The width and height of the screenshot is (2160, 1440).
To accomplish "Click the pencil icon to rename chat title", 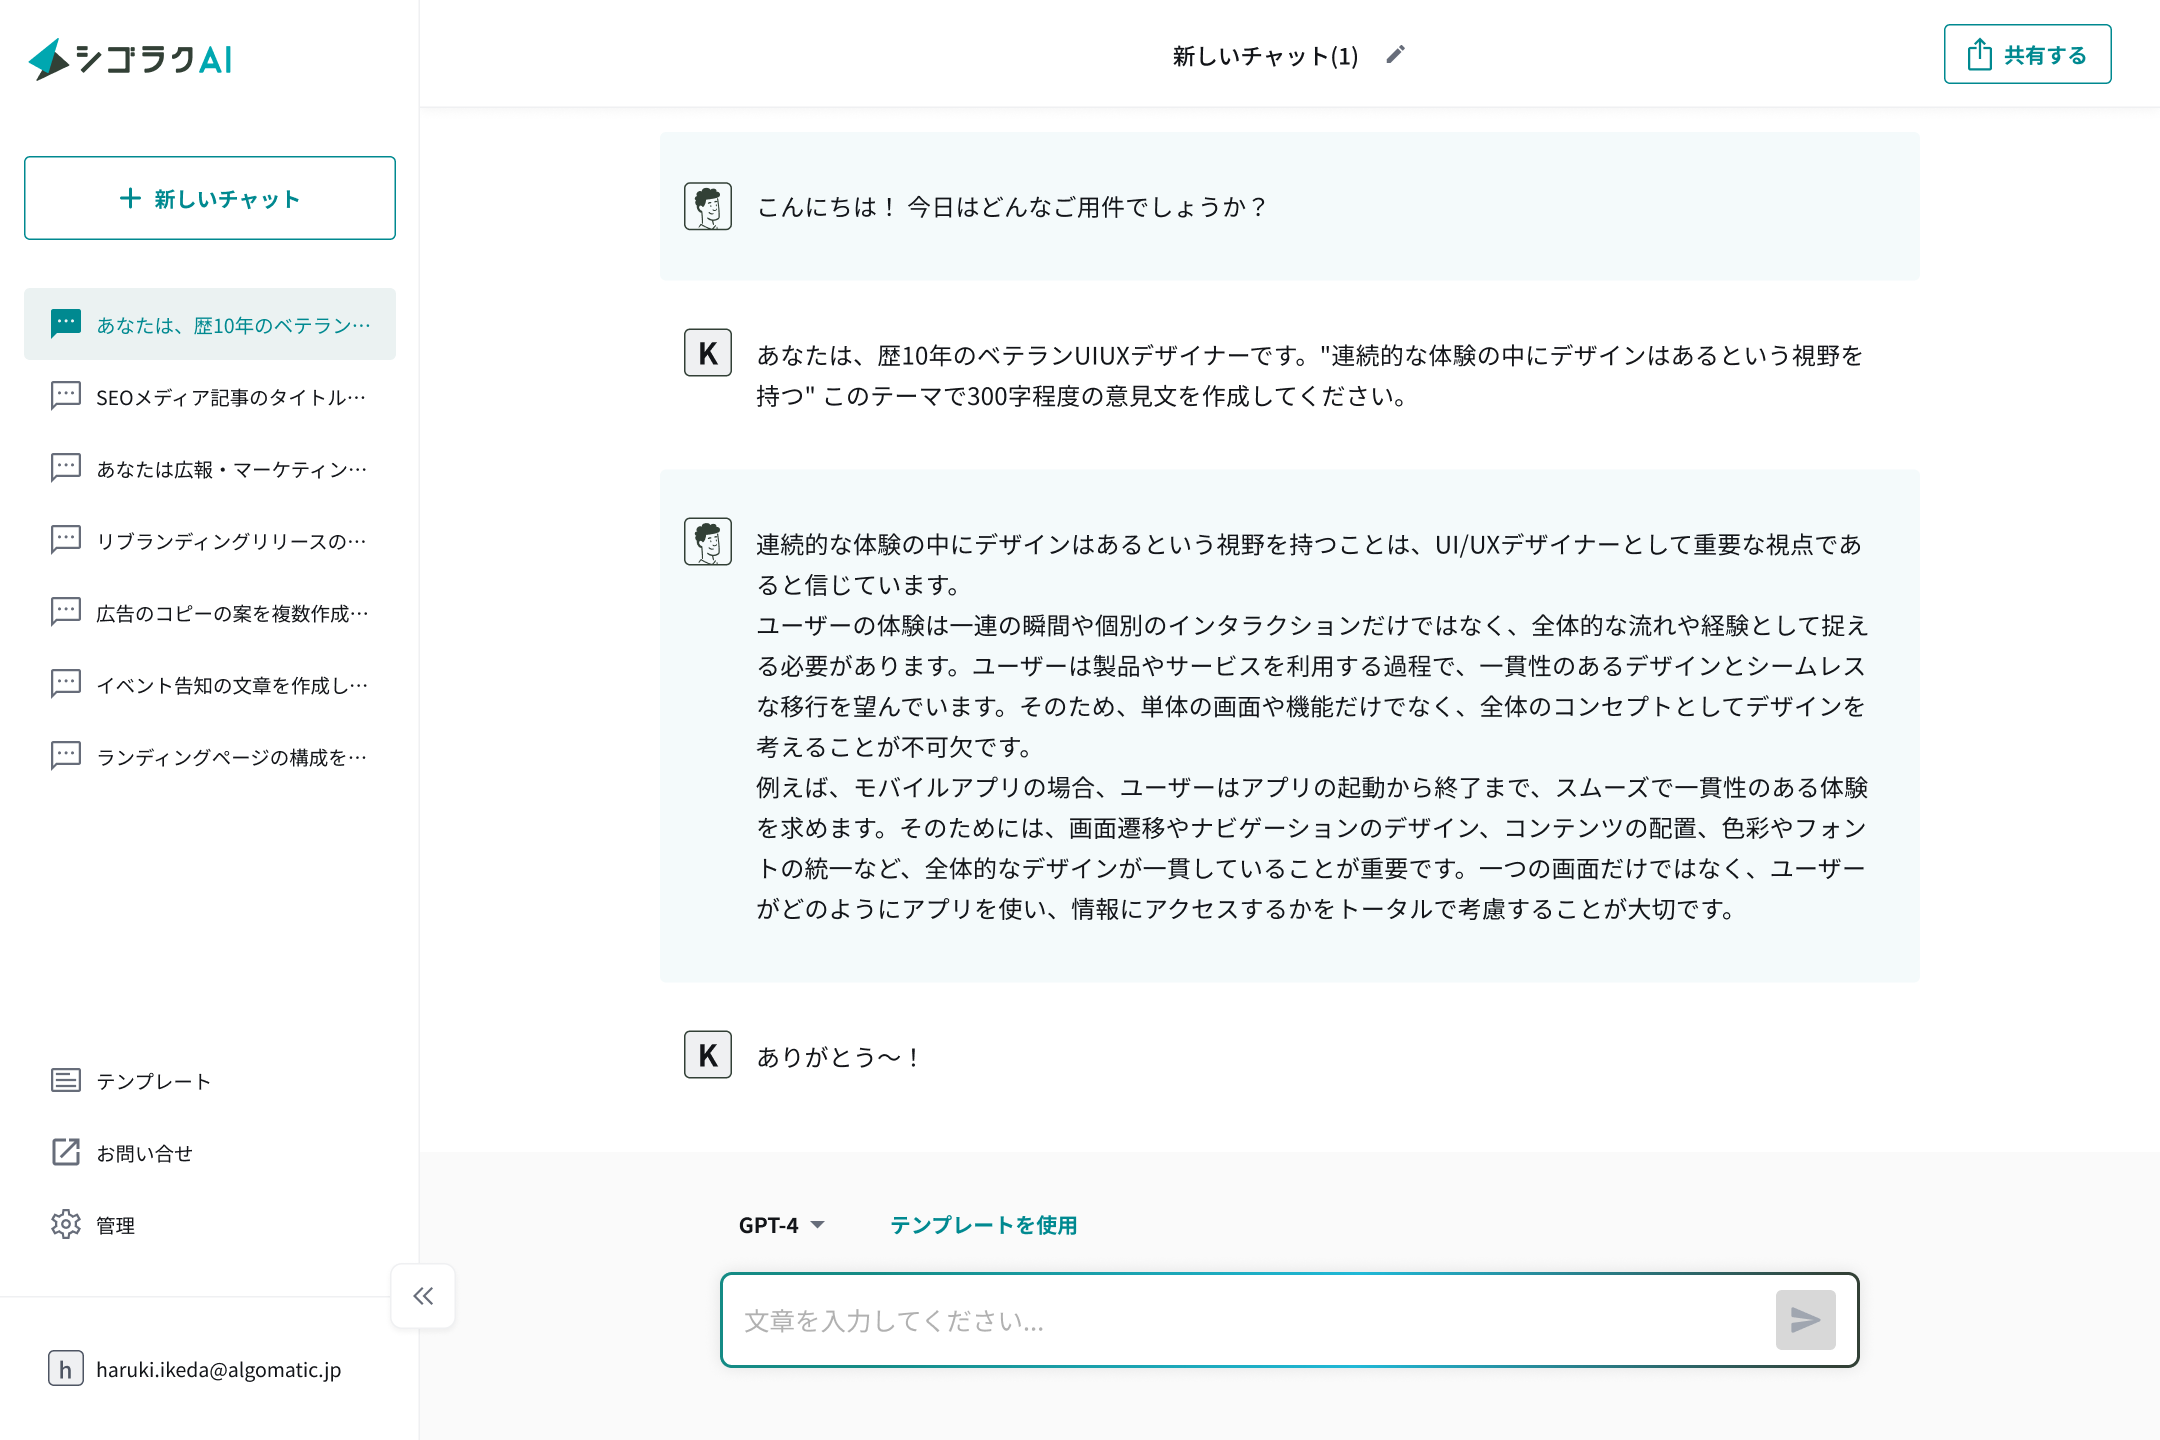I will (x=1395, y=55).
